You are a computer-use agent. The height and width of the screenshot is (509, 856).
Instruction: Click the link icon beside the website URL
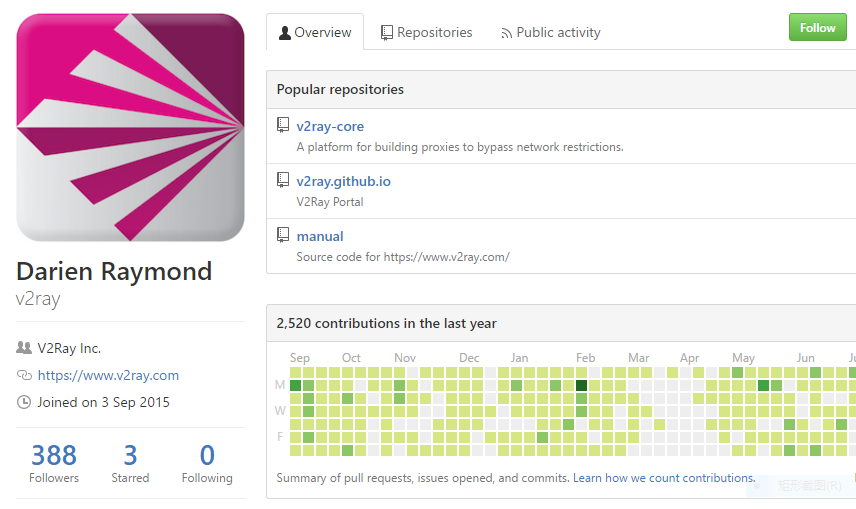tap(24, 375)
